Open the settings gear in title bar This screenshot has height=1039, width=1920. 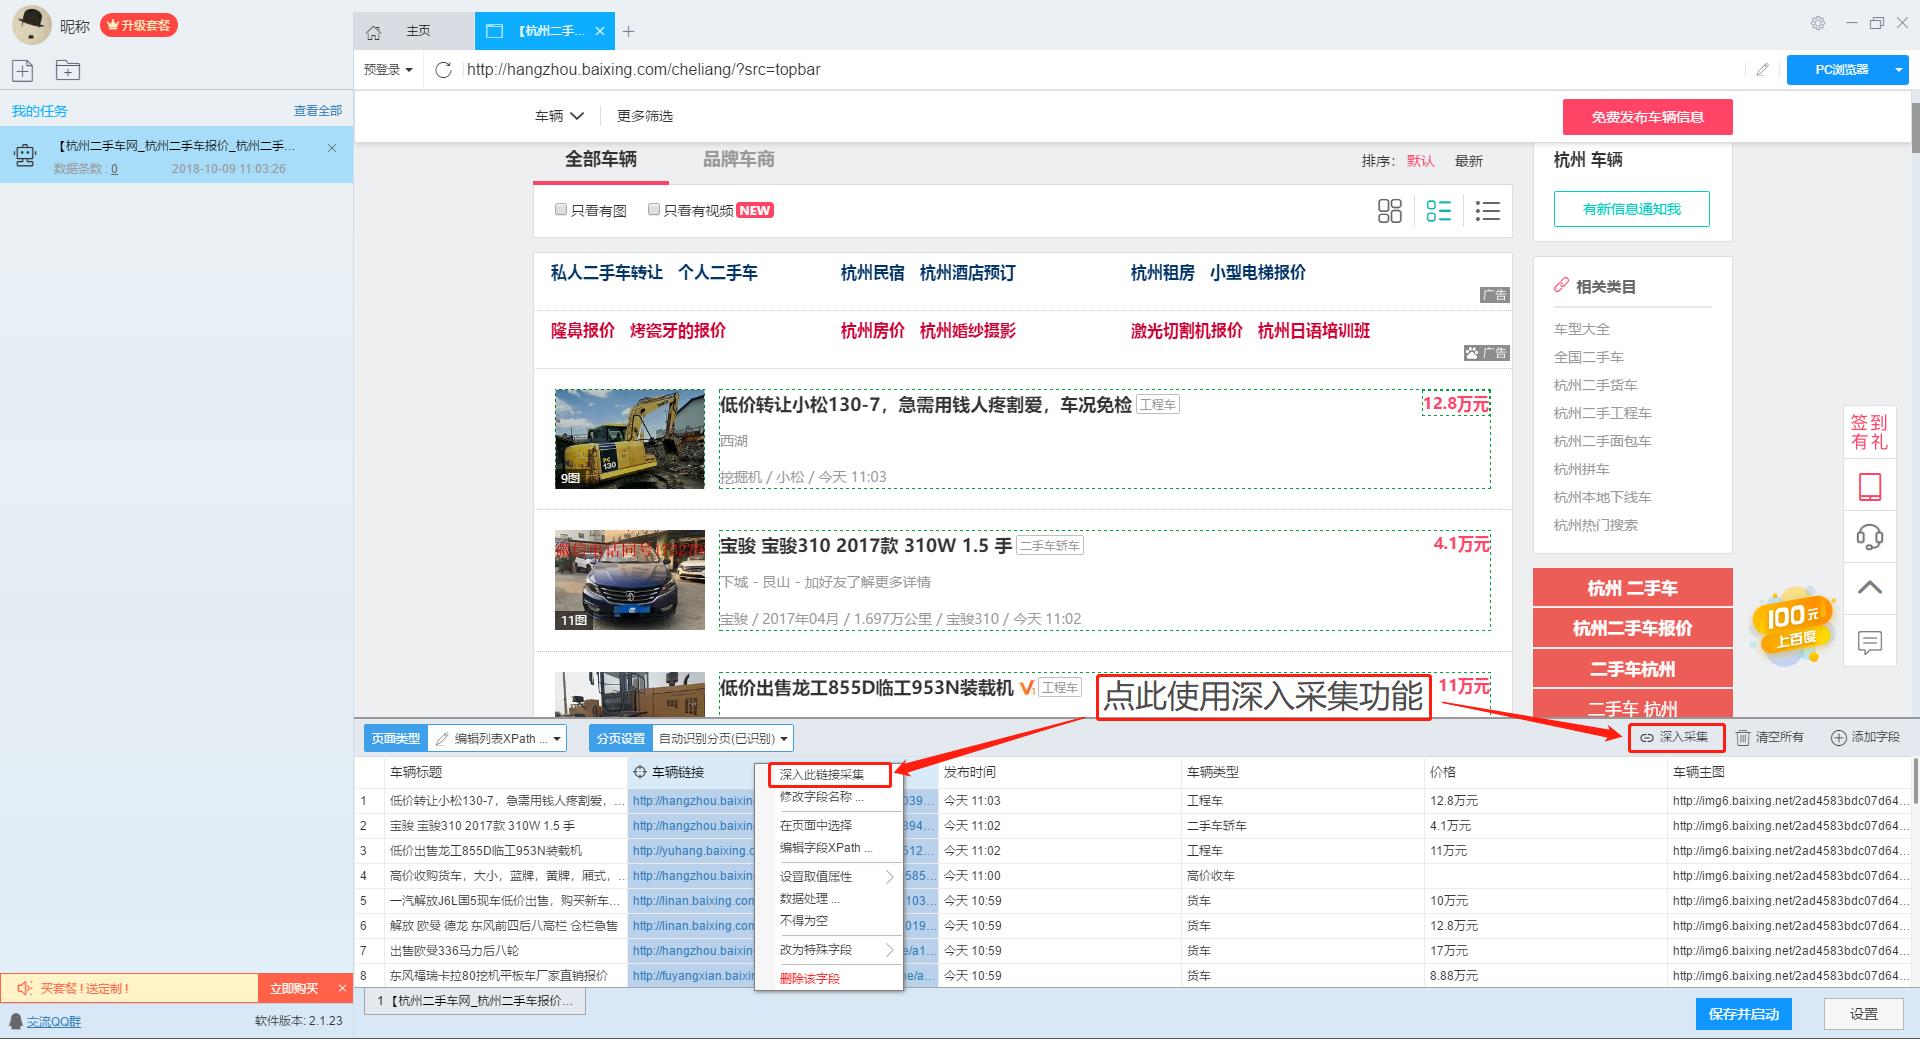click(x=1818, y=23)
